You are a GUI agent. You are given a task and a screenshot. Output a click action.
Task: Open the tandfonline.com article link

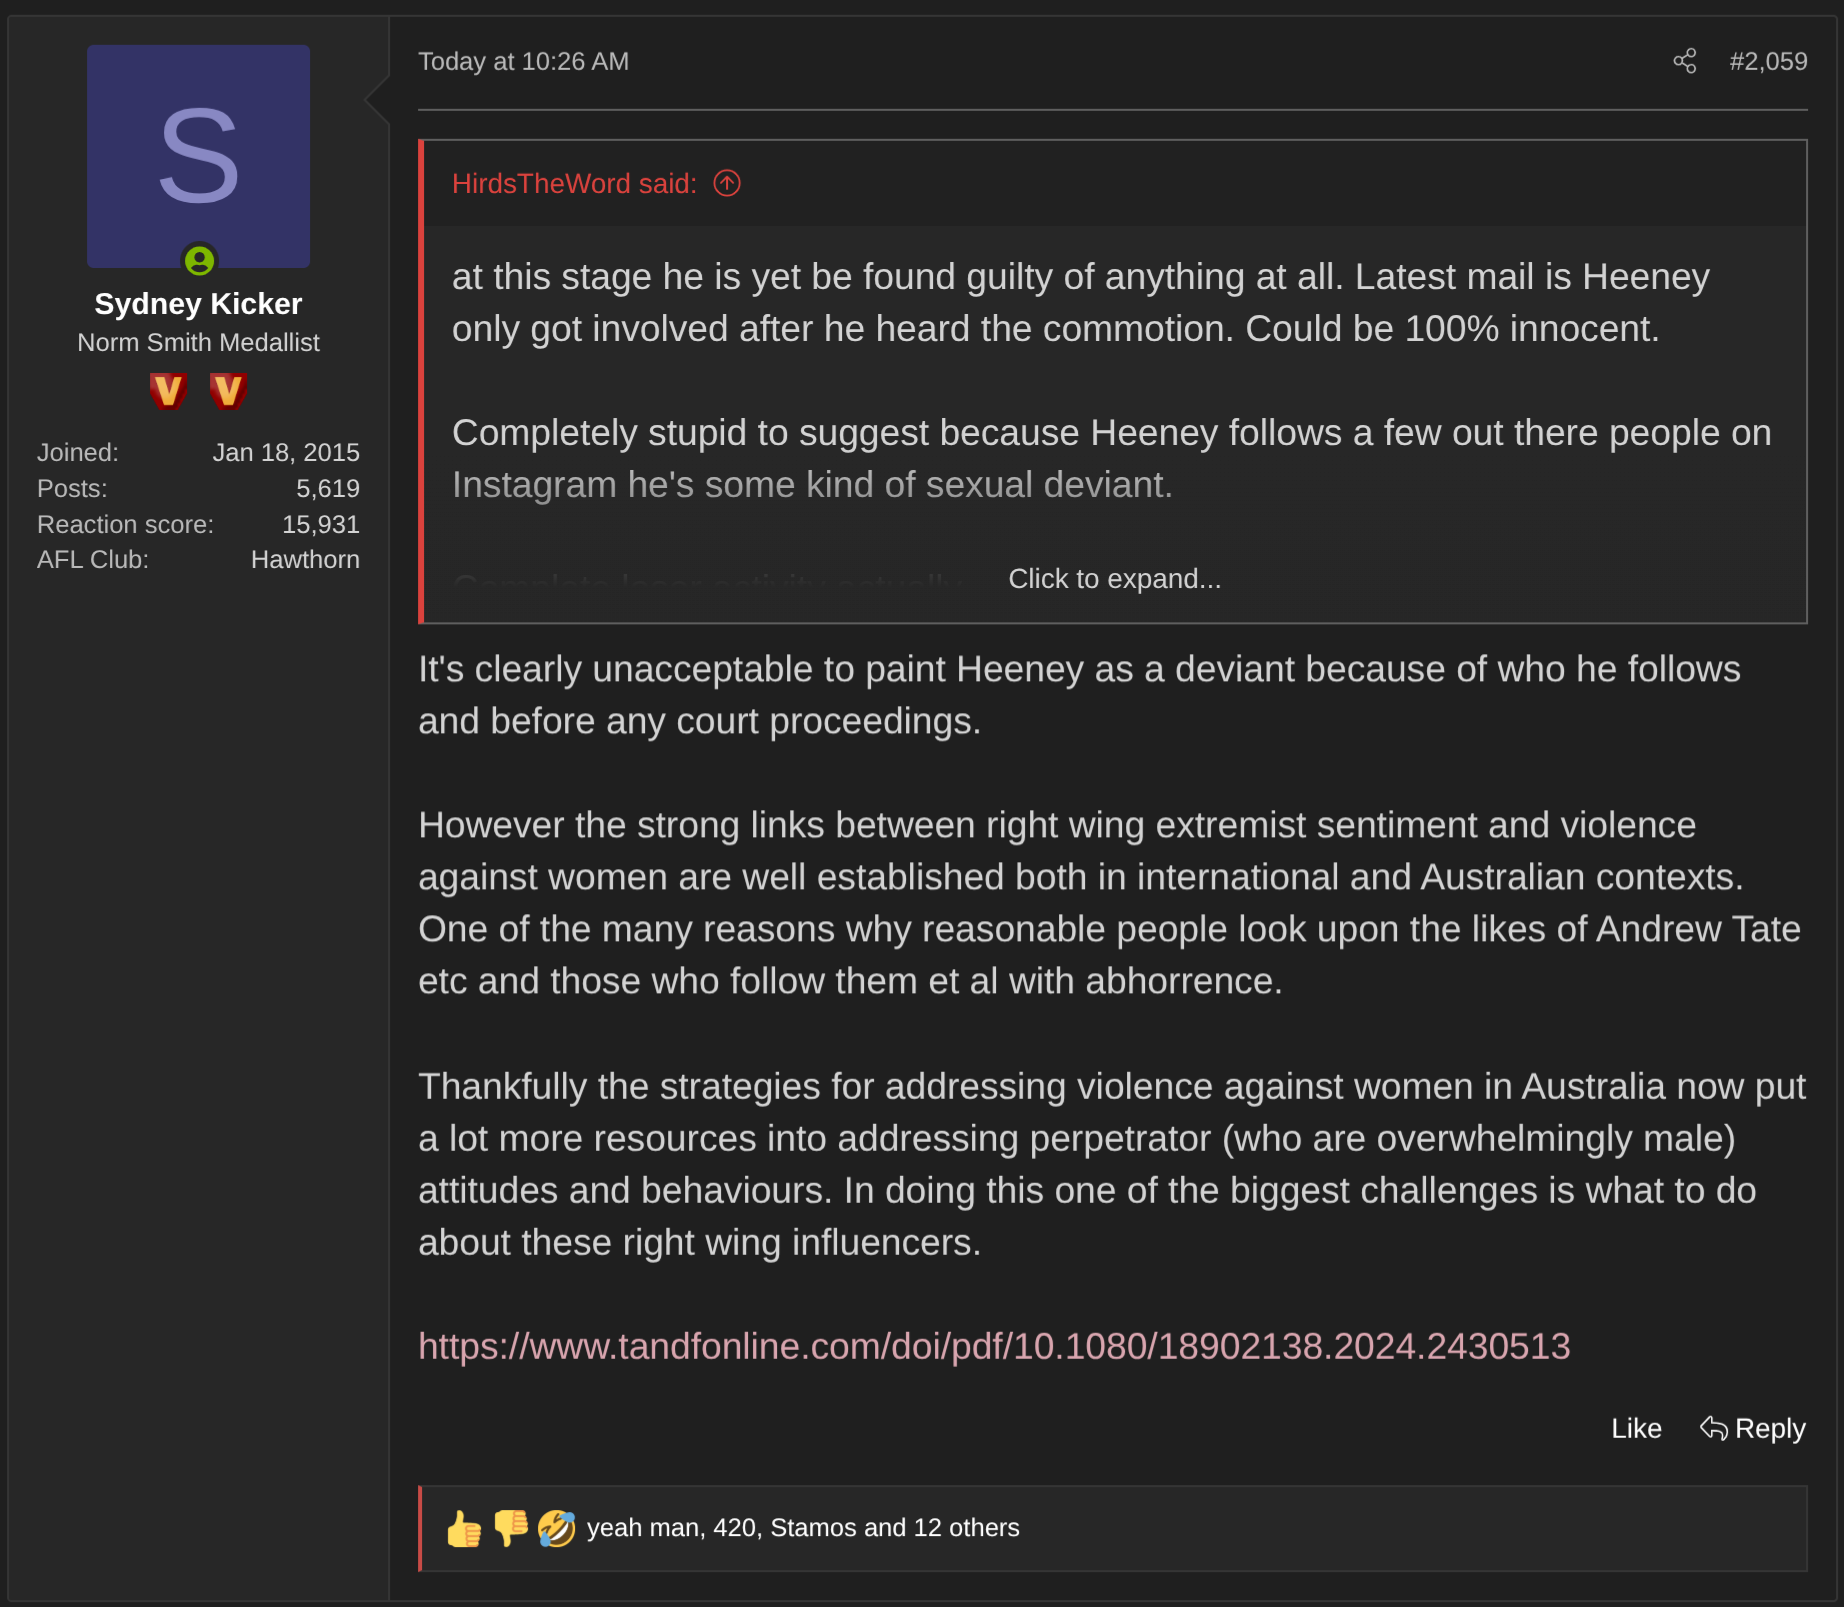coord(994,1346)
